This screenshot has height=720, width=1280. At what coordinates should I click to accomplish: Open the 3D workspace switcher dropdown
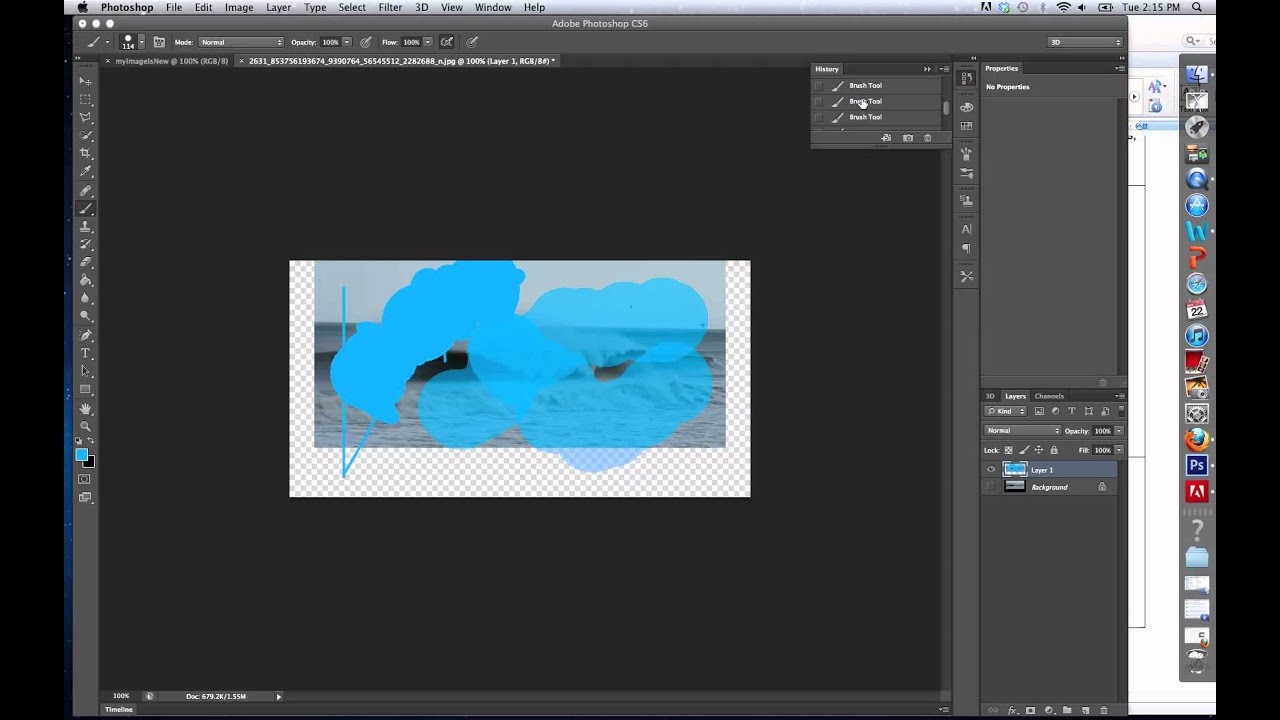click(x=1085, y=42)
